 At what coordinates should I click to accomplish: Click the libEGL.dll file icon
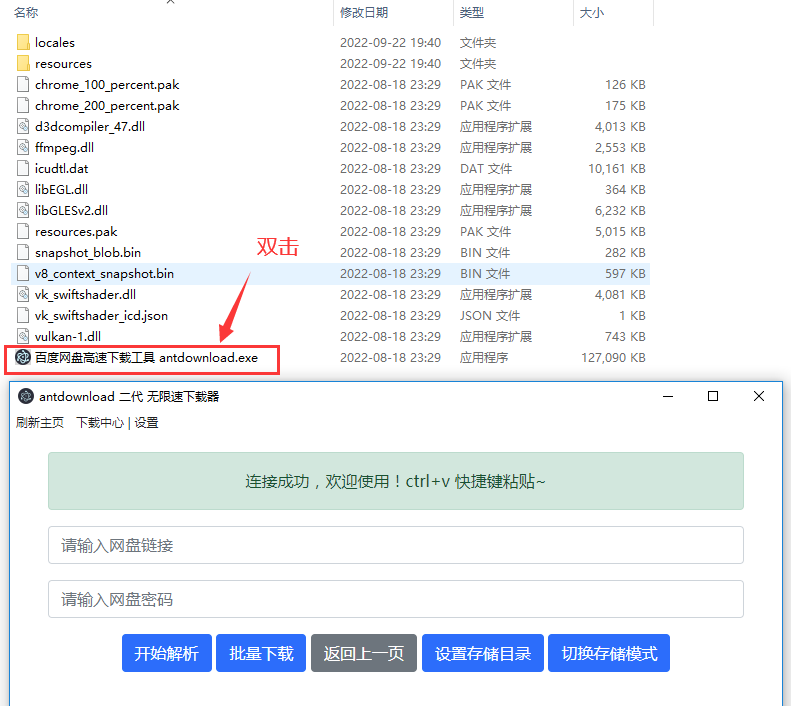pyautogui.click(x=23, y=190)
